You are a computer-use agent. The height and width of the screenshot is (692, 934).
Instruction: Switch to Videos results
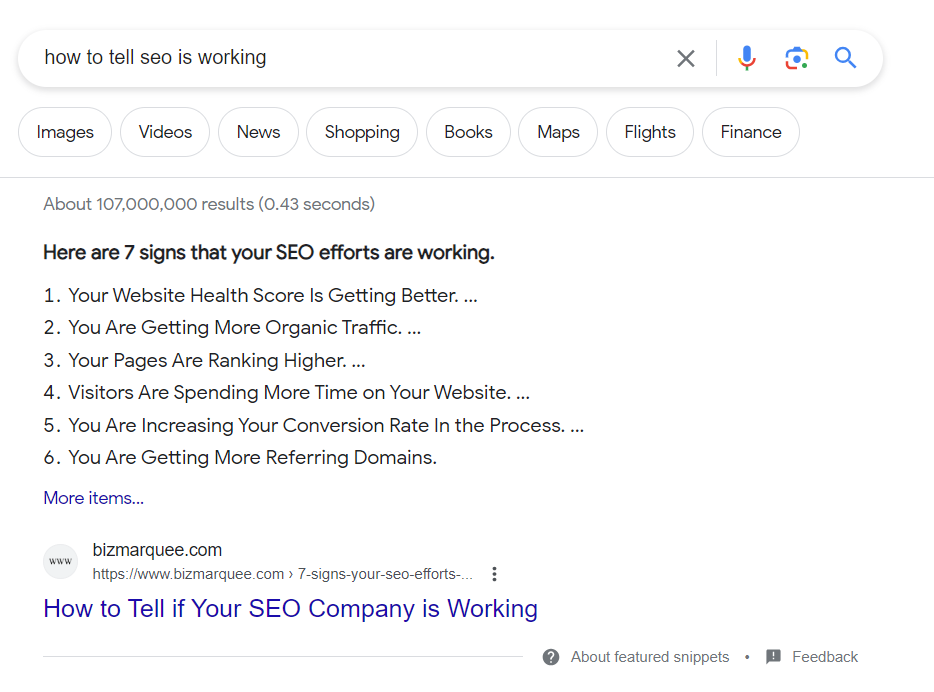pyautogui.click(x=165, y=132)
